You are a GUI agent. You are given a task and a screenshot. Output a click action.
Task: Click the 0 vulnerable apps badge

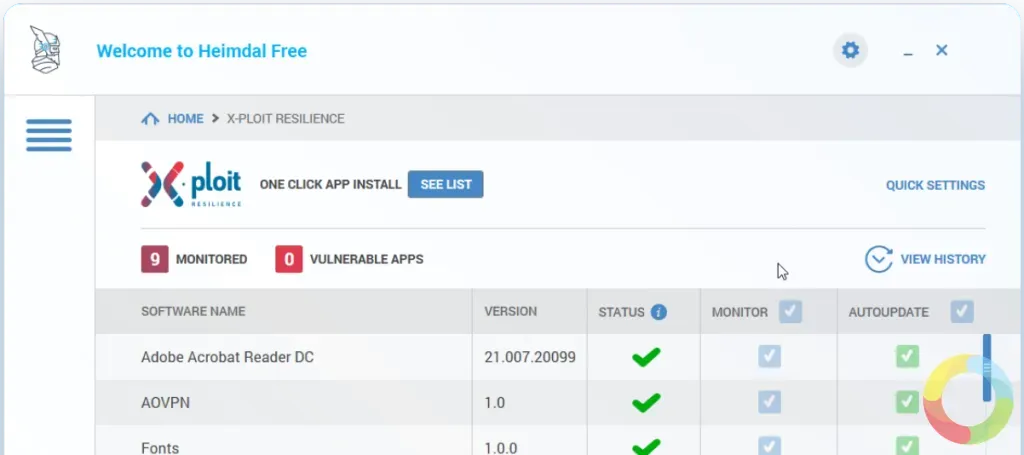click(289, 259)
